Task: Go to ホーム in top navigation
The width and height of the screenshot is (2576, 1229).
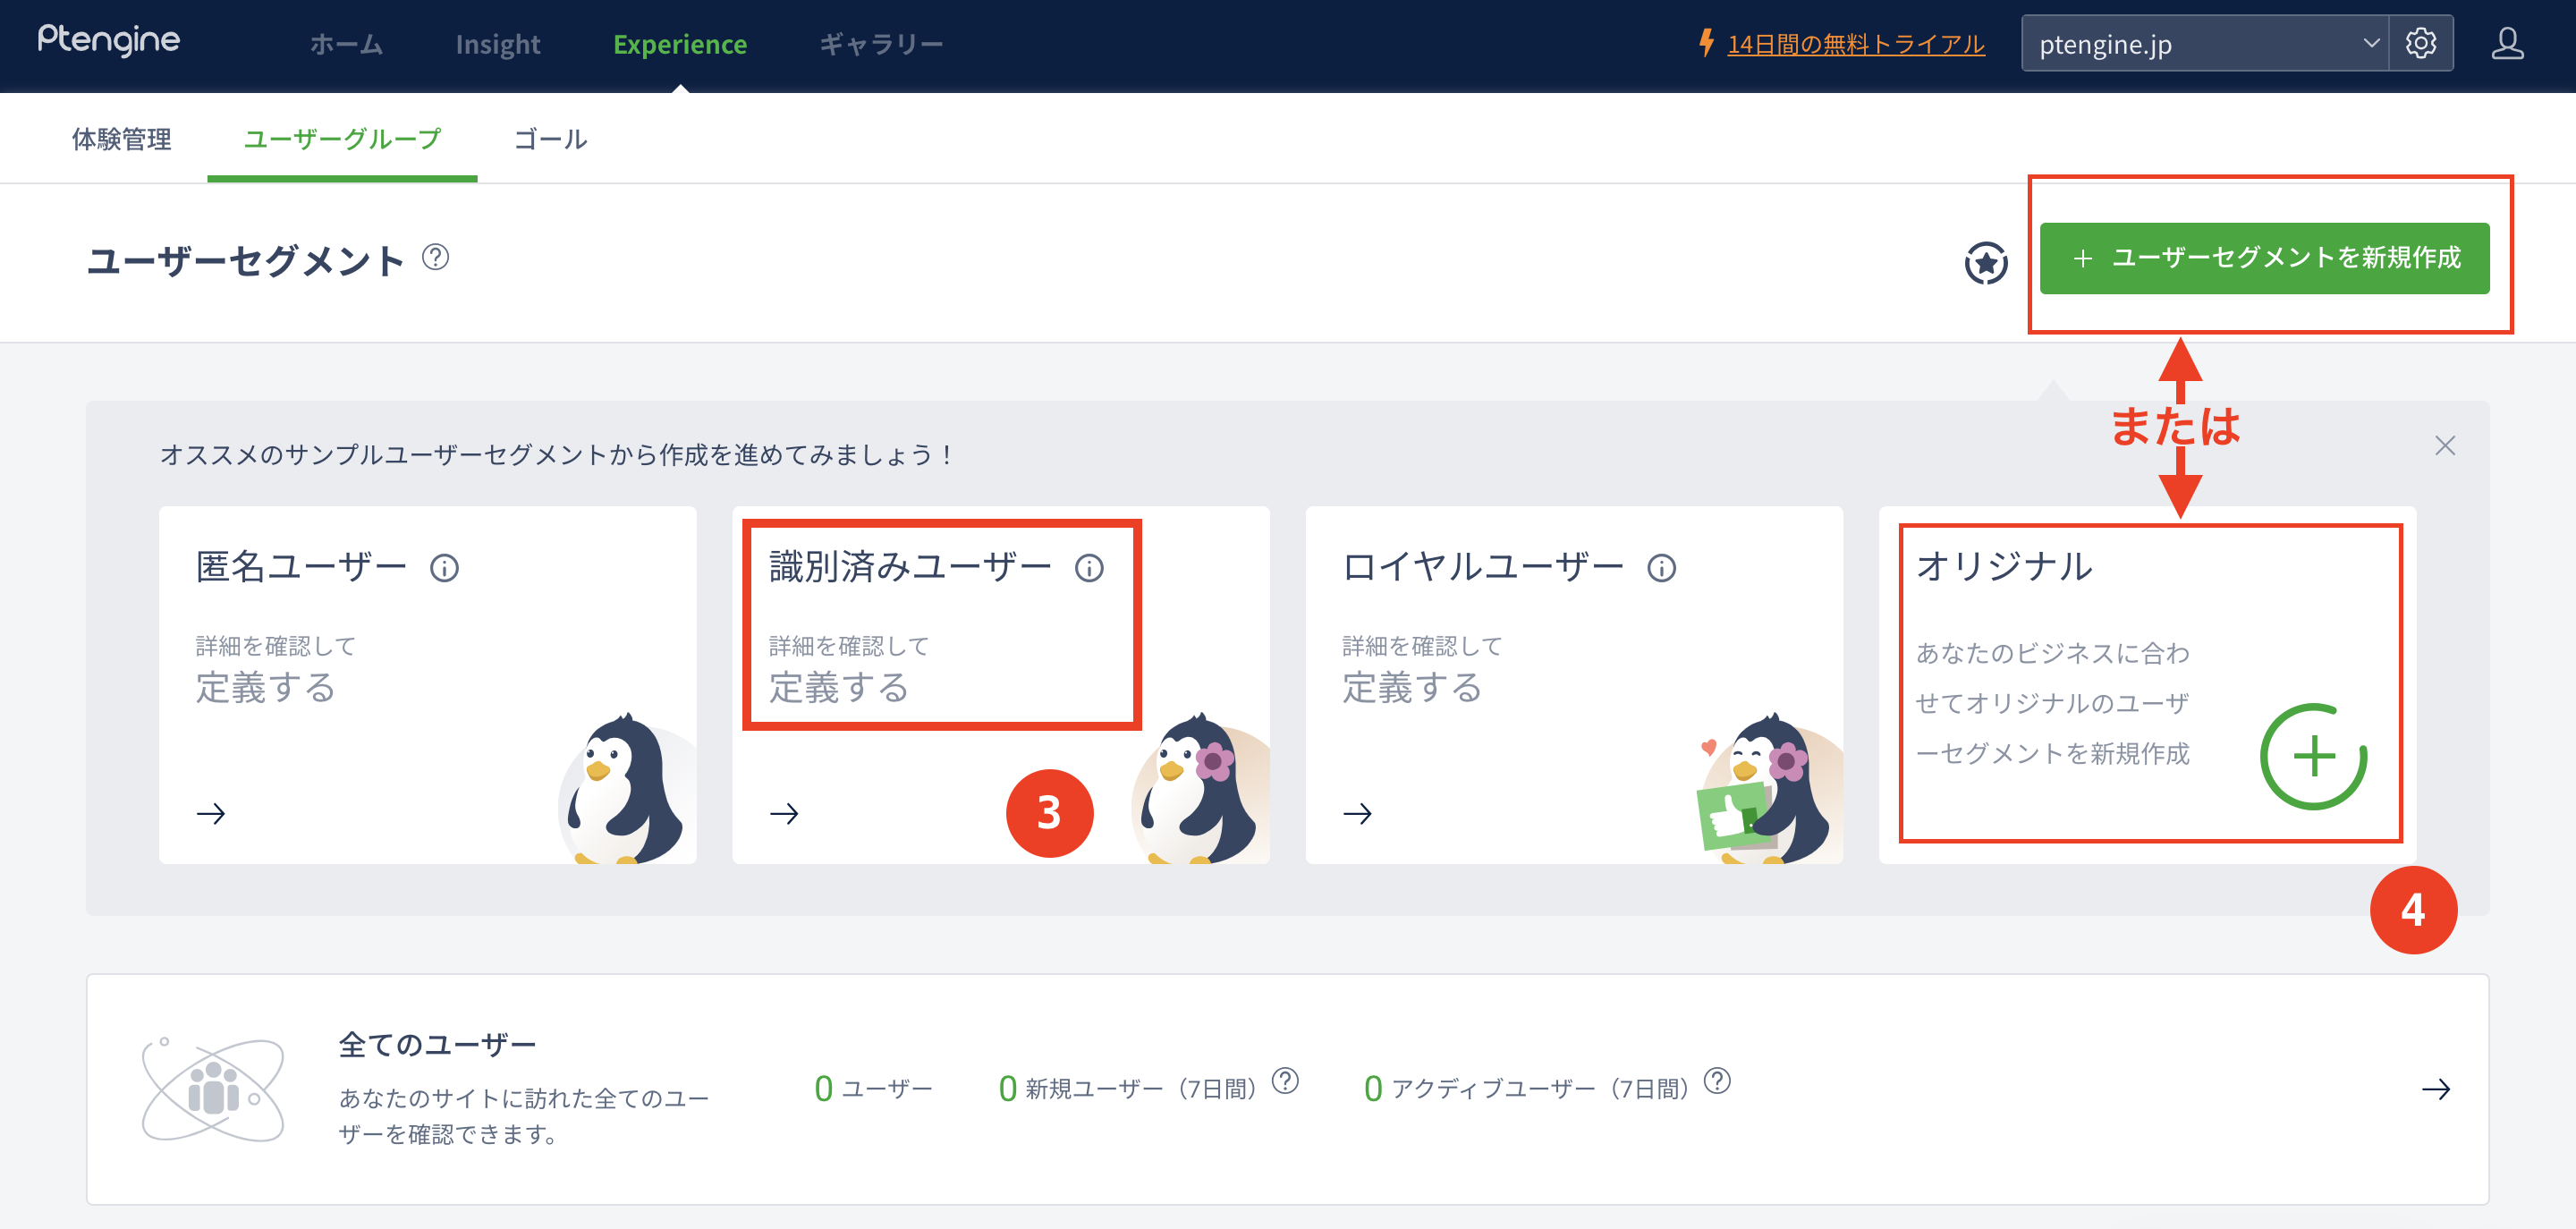Action: point(346,44)
